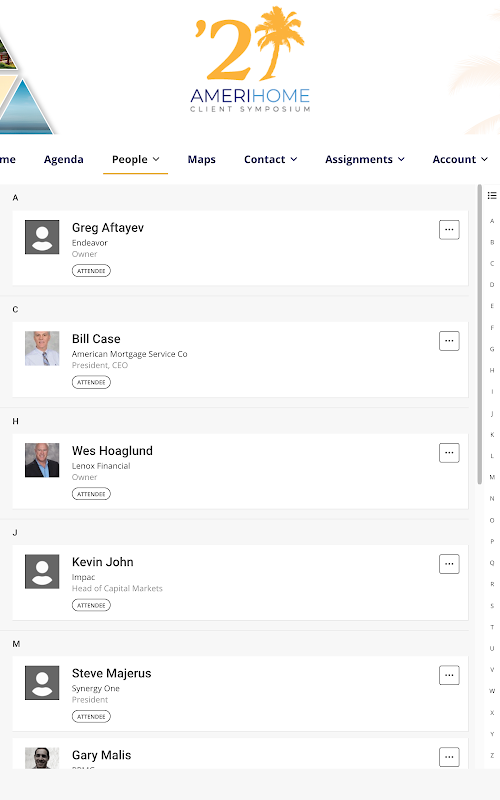Open Gary Malis's profile name
The height and width of the screenshot is (800, 500).
[x=102, y=755]
